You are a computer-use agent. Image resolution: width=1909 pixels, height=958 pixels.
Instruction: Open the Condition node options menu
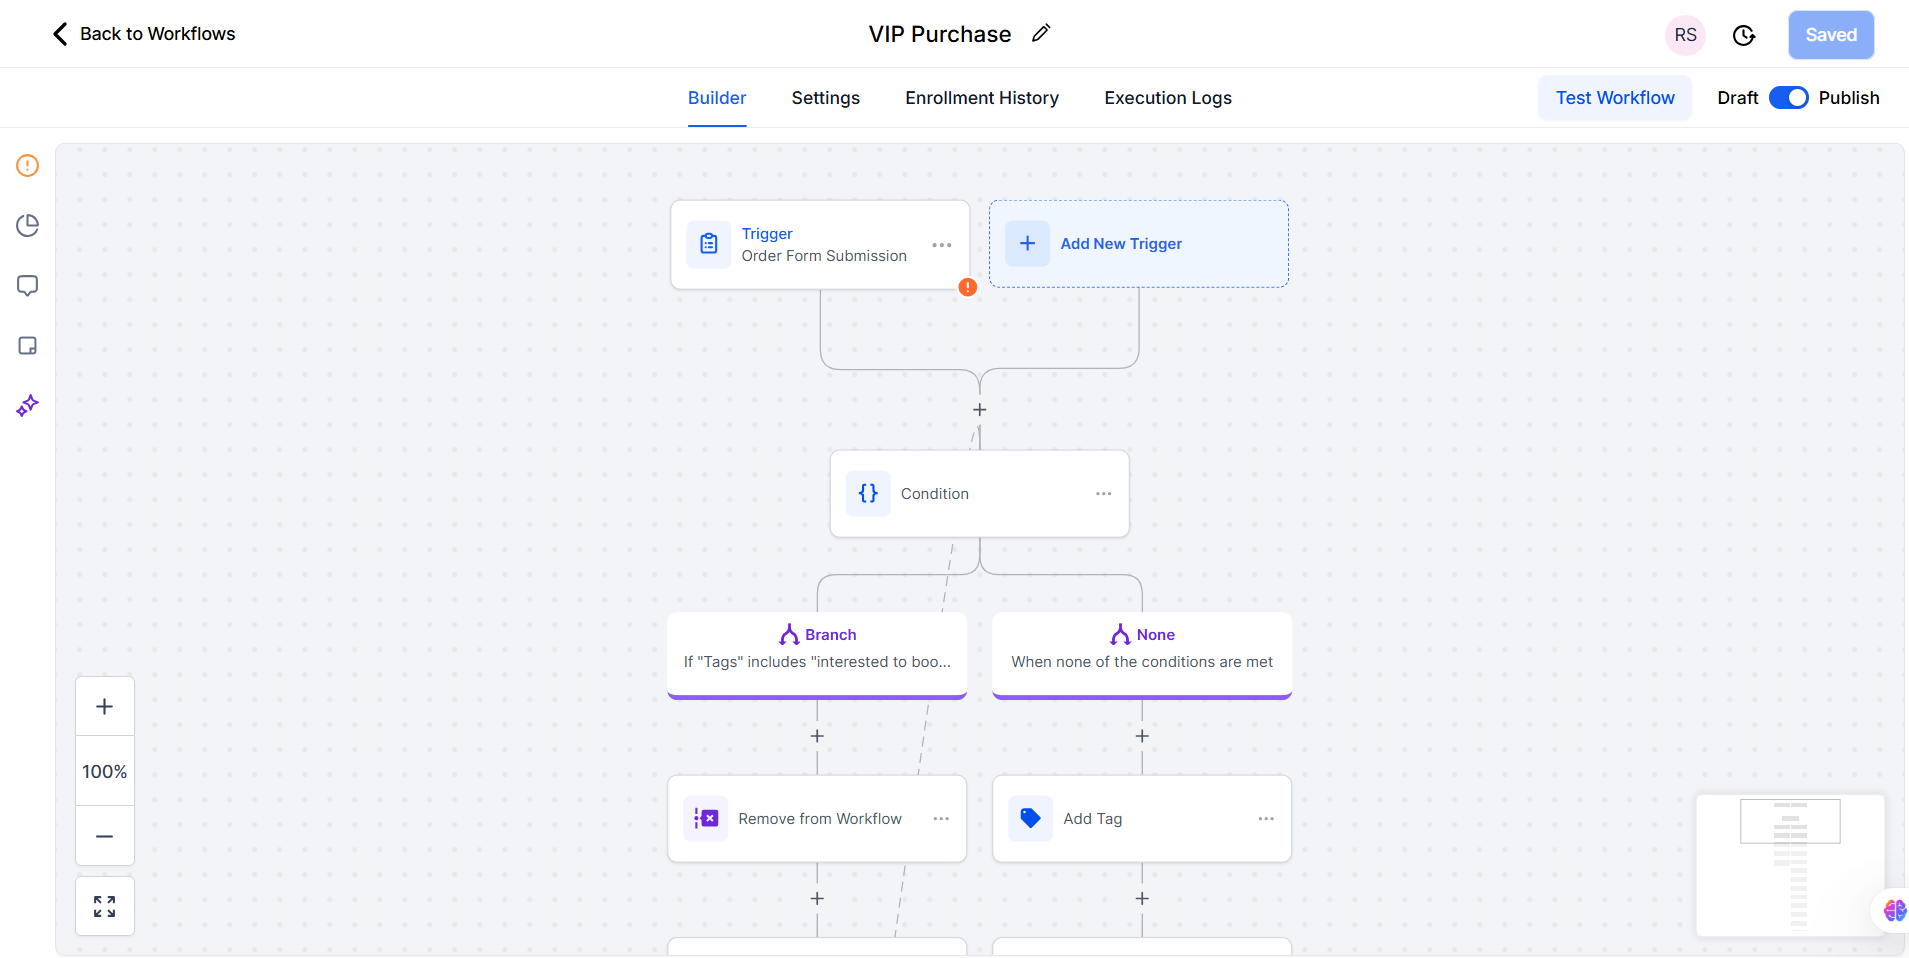pos(1103,494)
